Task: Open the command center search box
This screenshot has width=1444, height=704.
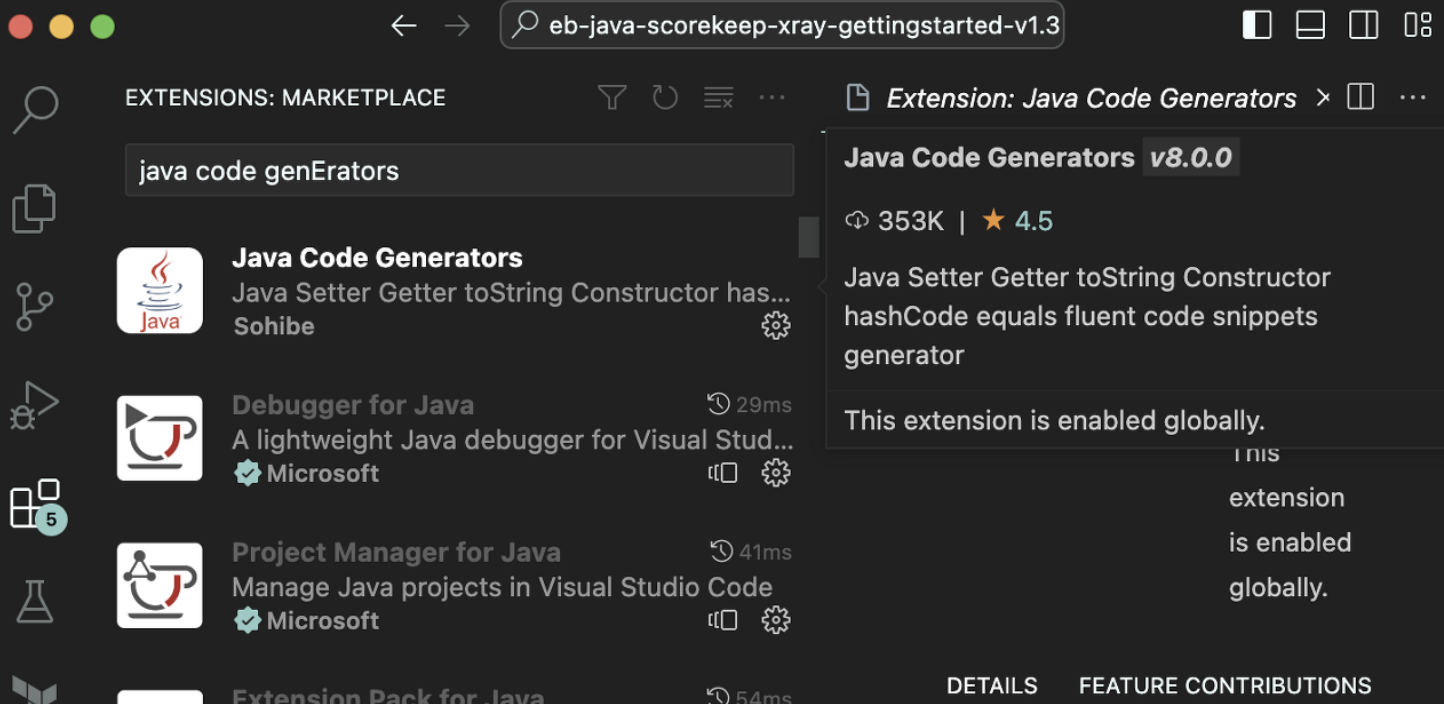Action: [782, 25]
